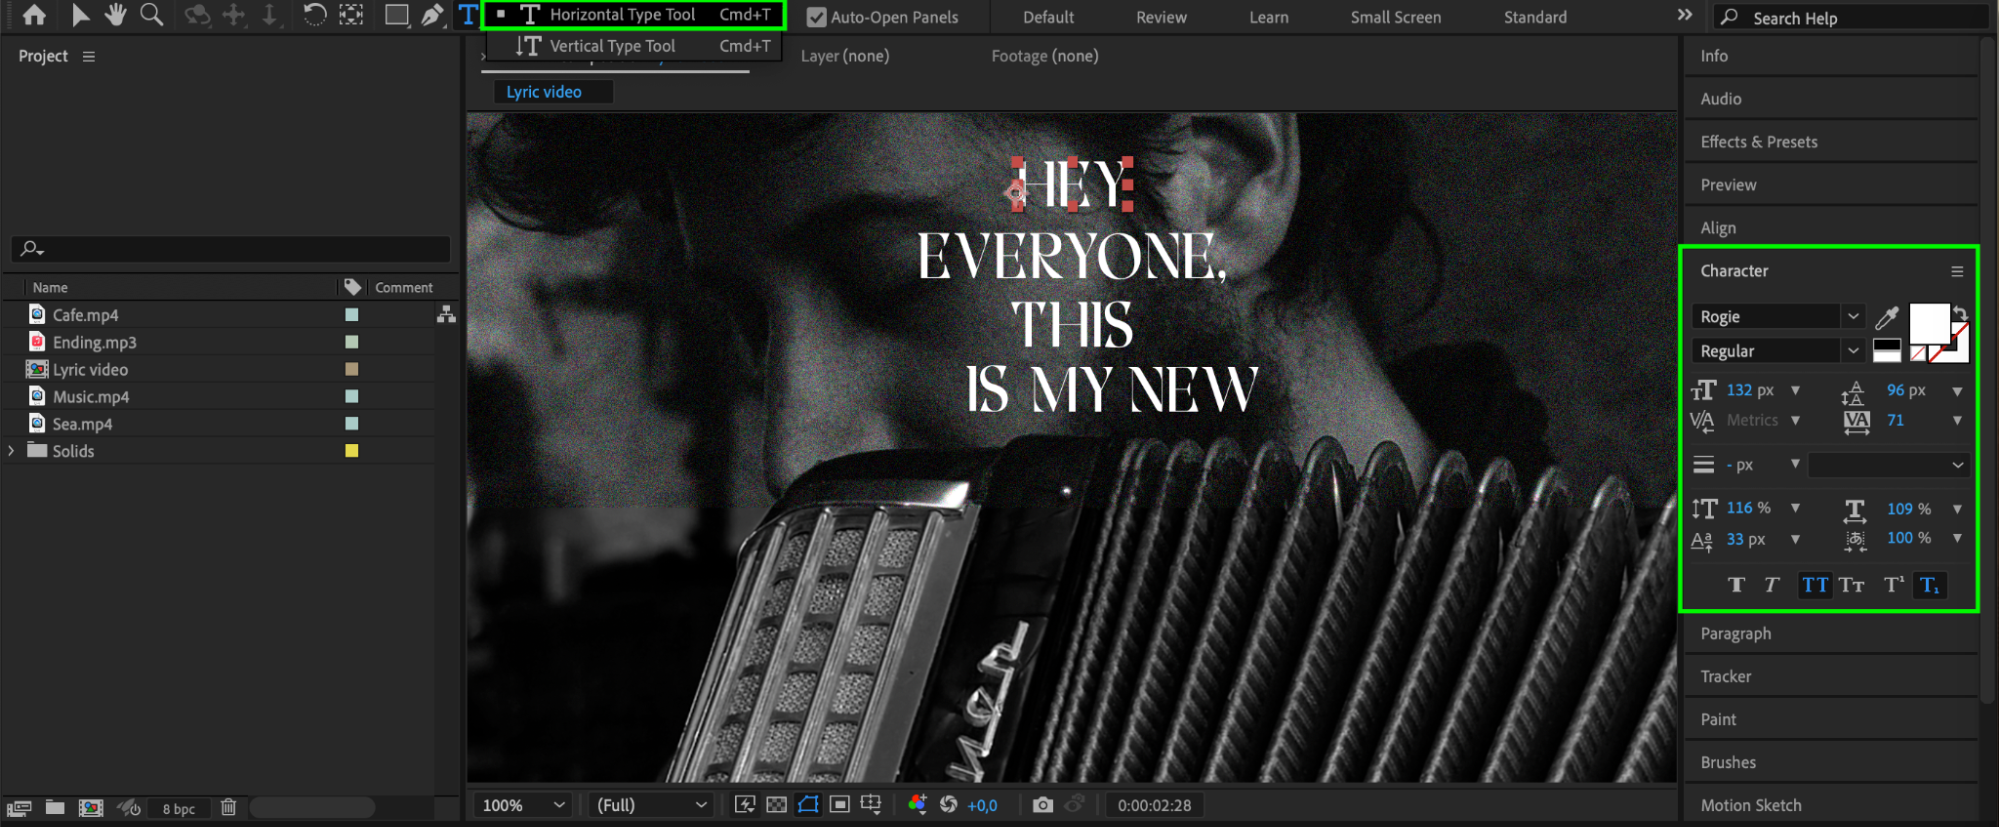
Task: Open project settings render icon
Action: tap(129, 808)
